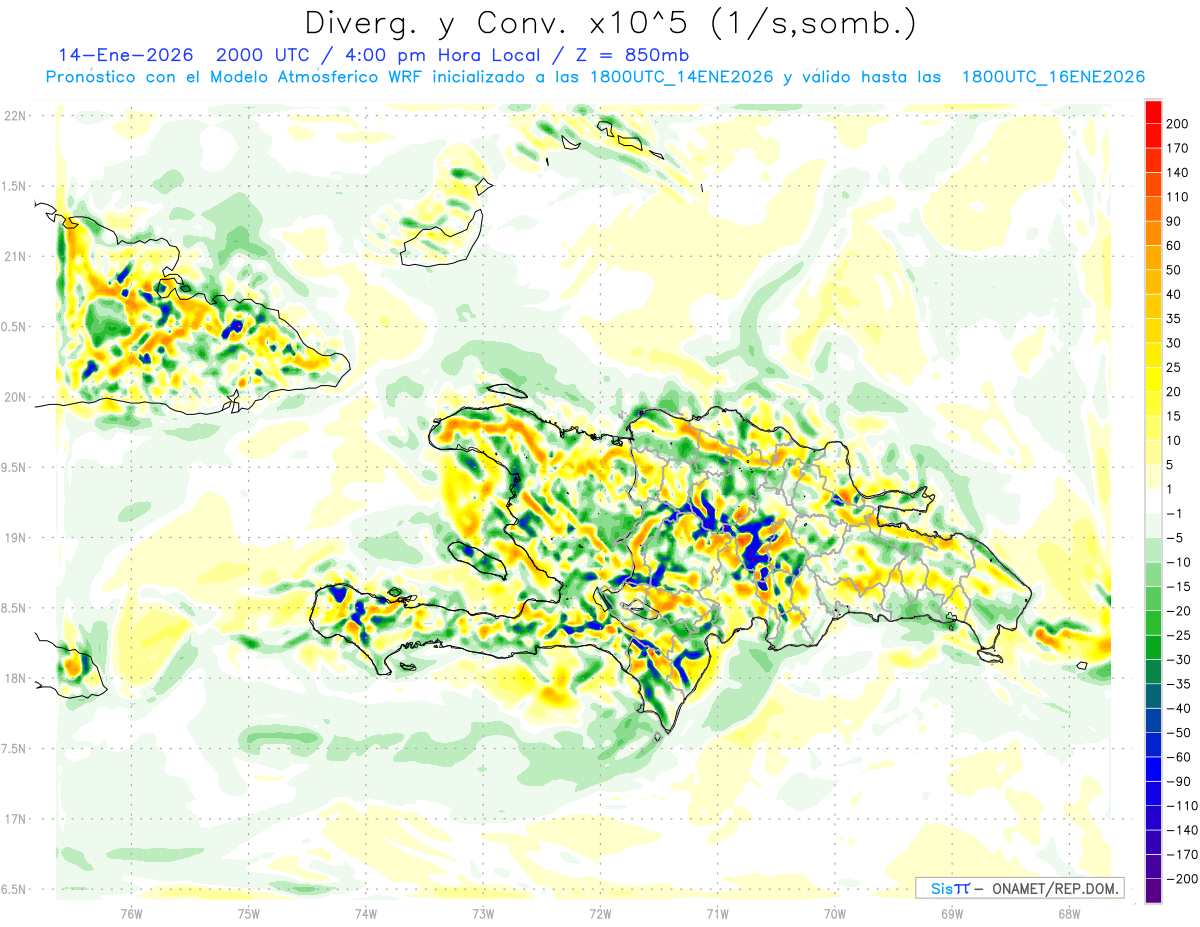Click the '1800UTC_16ENE2026' valid-until time
Screen dimensions: 1200x927
tap(1053, 77)
